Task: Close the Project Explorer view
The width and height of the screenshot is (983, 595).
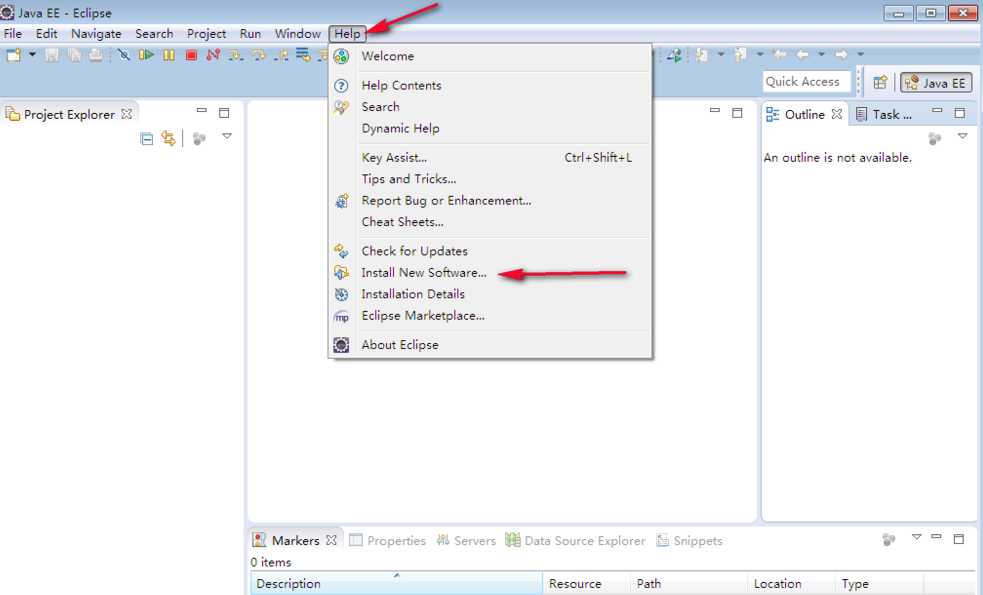Action: [x=127, y=114]
